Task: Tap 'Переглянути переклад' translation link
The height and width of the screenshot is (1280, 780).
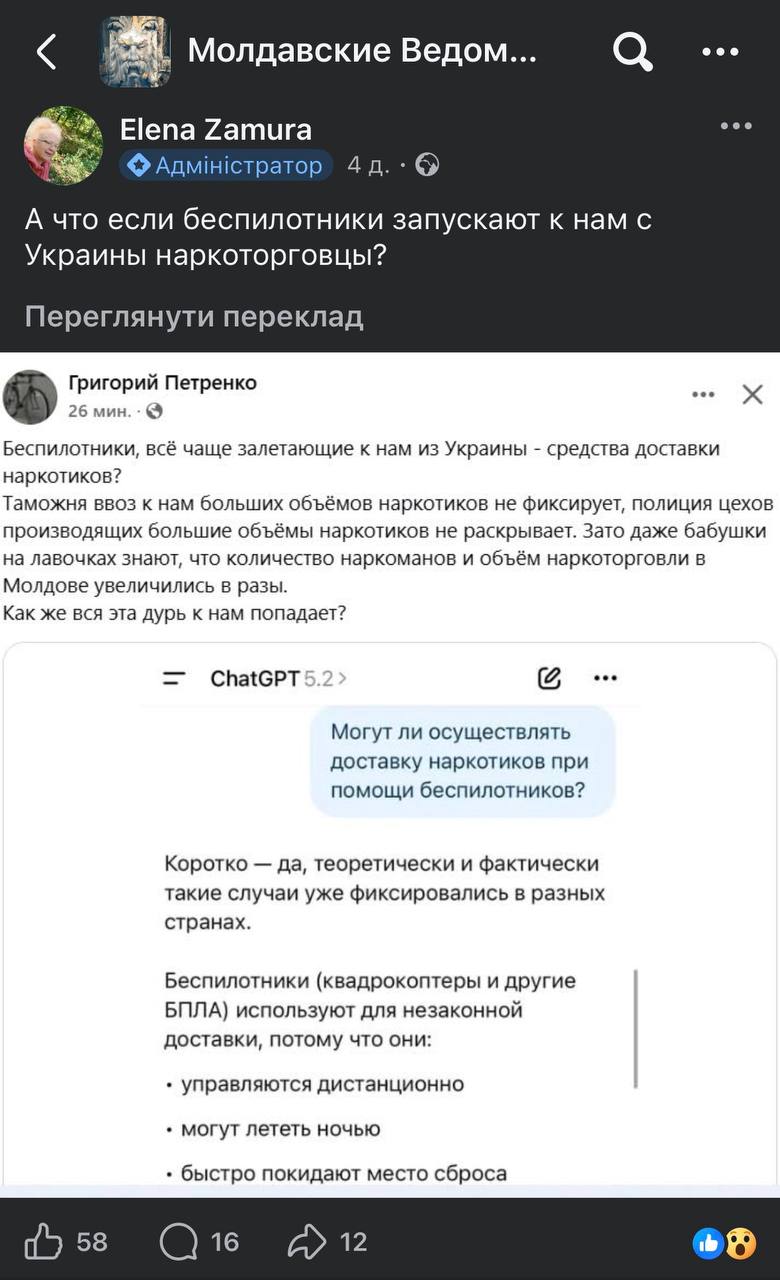Action: point(194,317)
